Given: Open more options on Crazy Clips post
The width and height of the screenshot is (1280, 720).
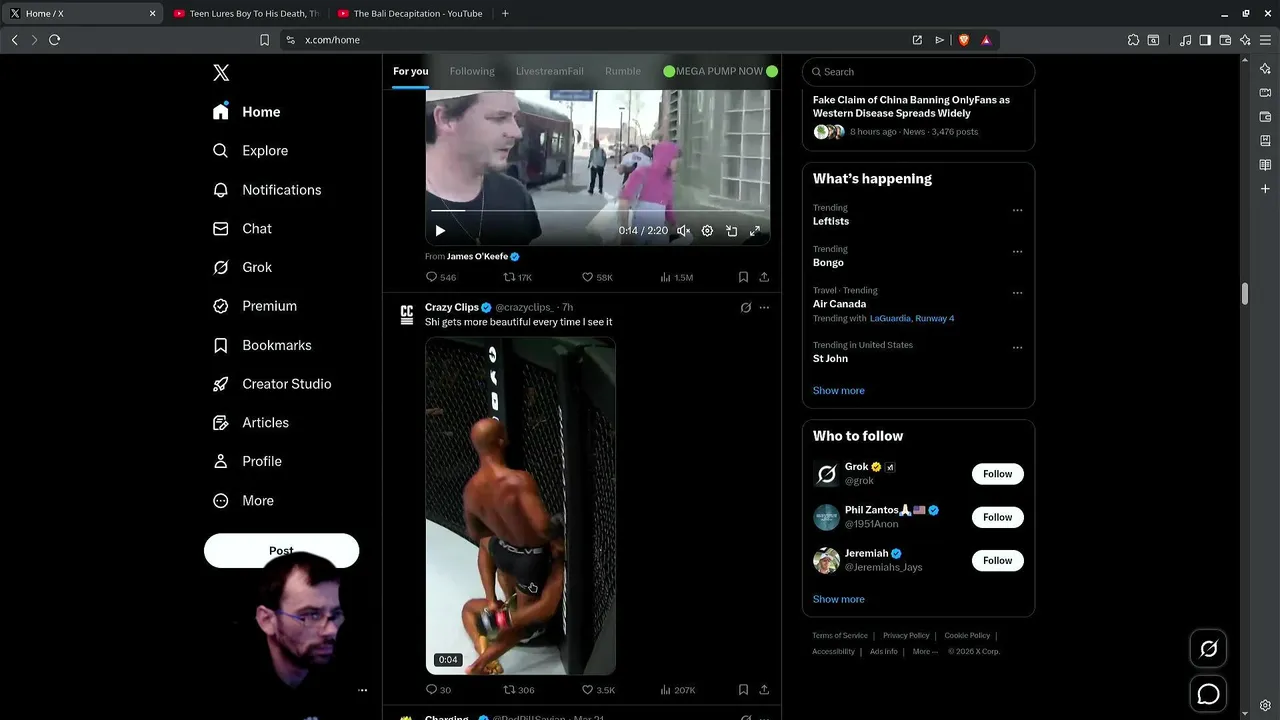Looking at the screenshot, I should 764,308.
